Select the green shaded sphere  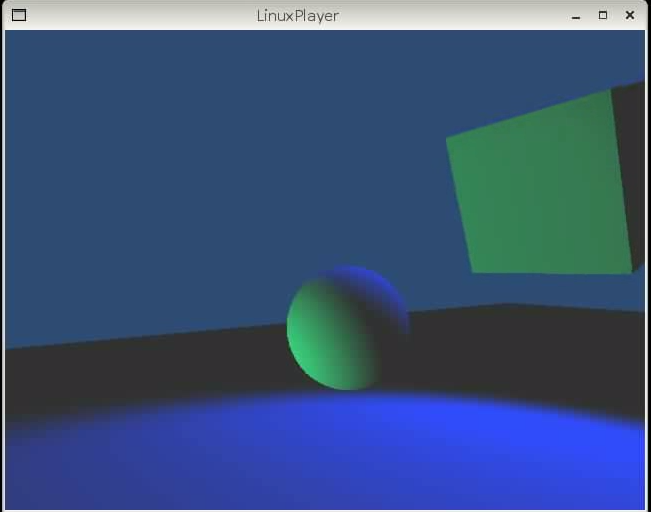pos(348,328)
